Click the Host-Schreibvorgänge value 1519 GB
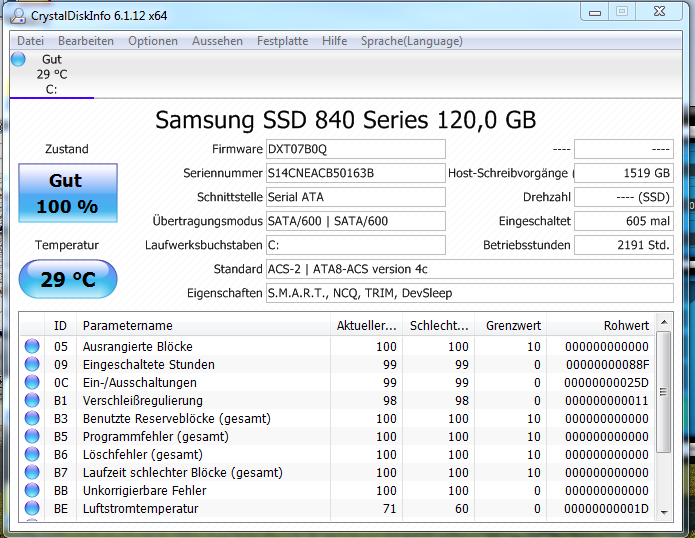This screenshot has width=695, height=538. (624, 173)
